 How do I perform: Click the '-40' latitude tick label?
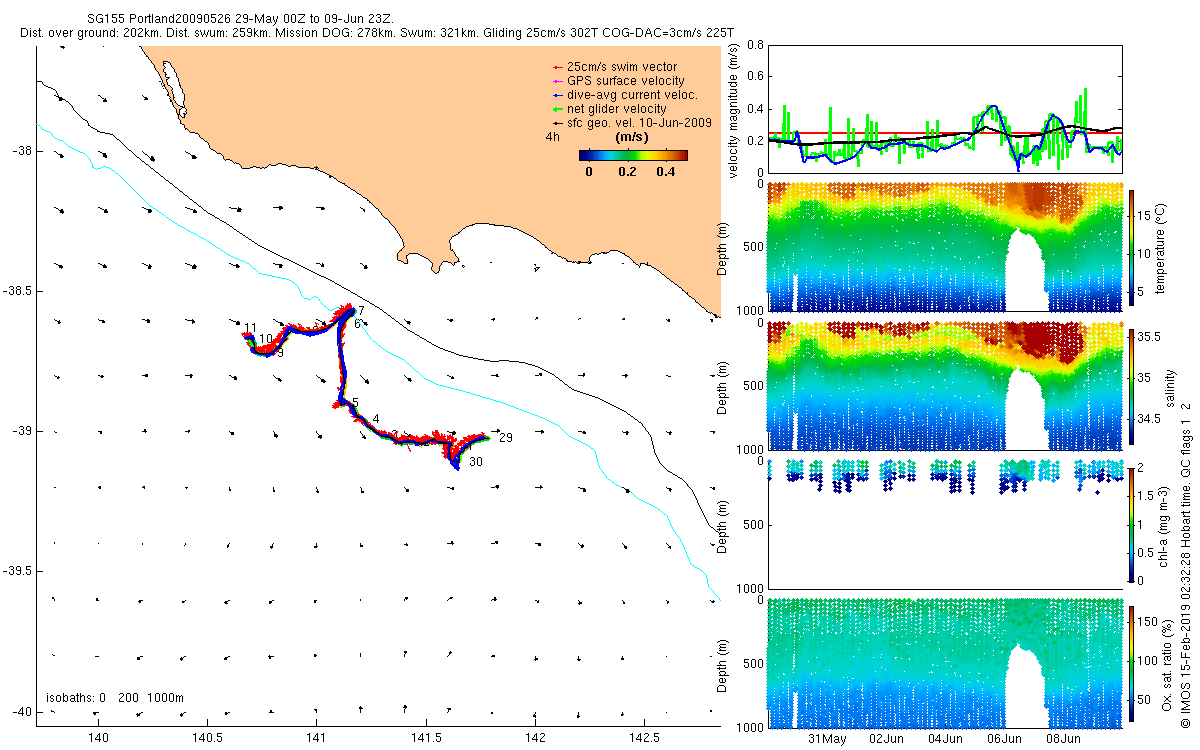pyautogui.click(x=22, y=711)
